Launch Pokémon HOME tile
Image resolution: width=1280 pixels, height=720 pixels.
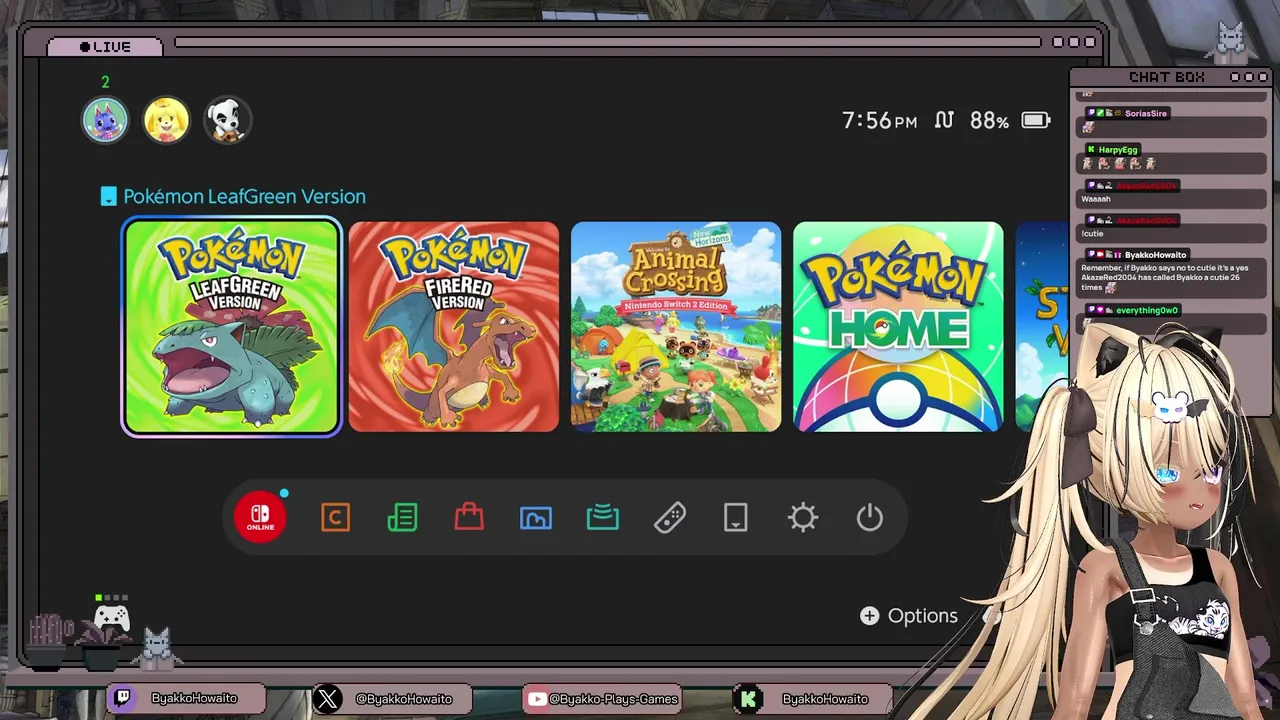[898, 327]
